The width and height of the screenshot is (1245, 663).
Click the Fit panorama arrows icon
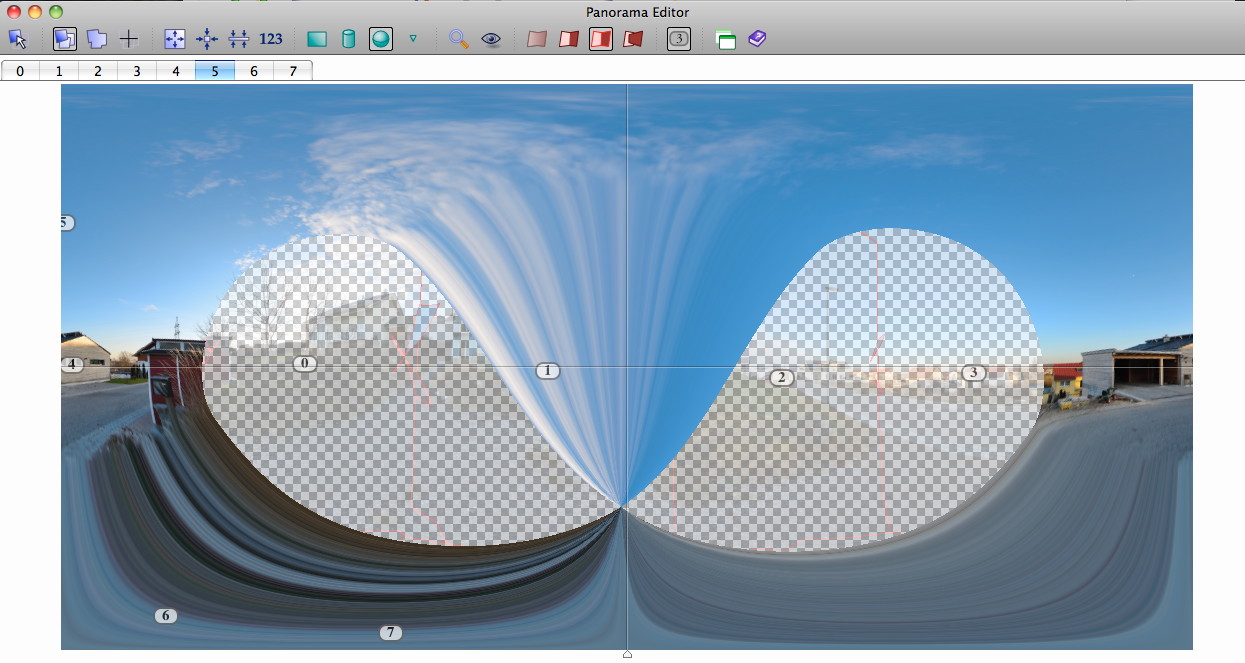[x=175, y=39]
